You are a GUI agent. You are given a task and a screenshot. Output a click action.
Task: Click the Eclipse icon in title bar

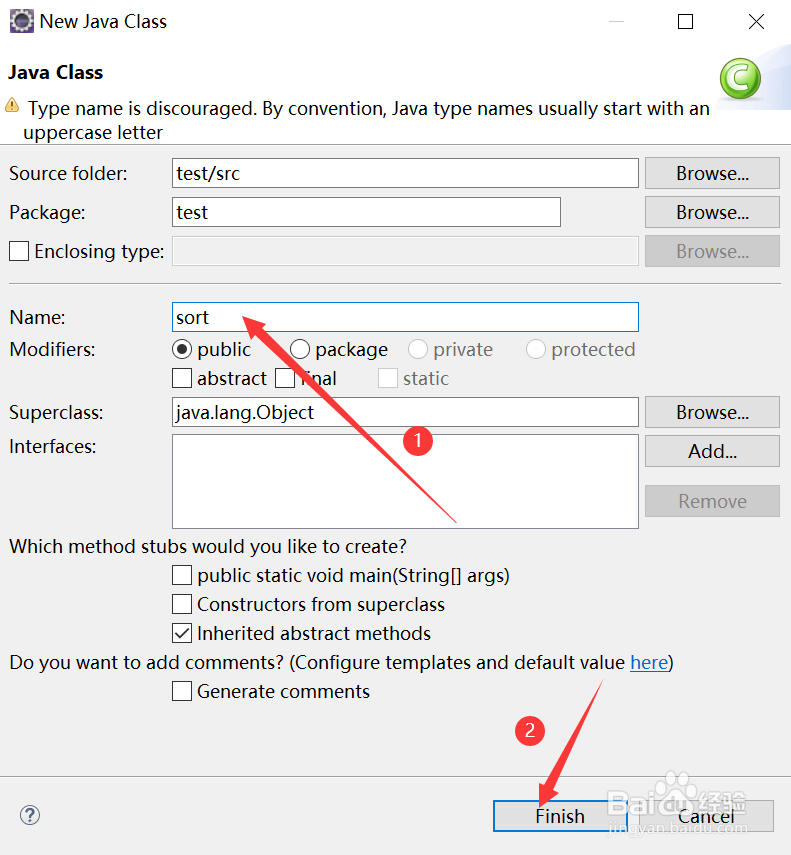tap(21, 21)
